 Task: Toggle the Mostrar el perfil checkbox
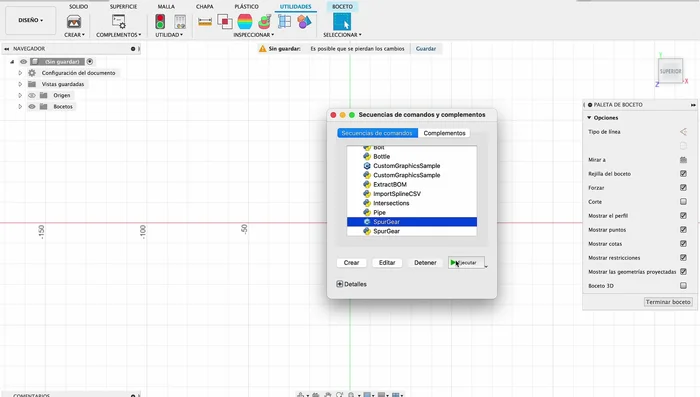(x=683, y=215)
